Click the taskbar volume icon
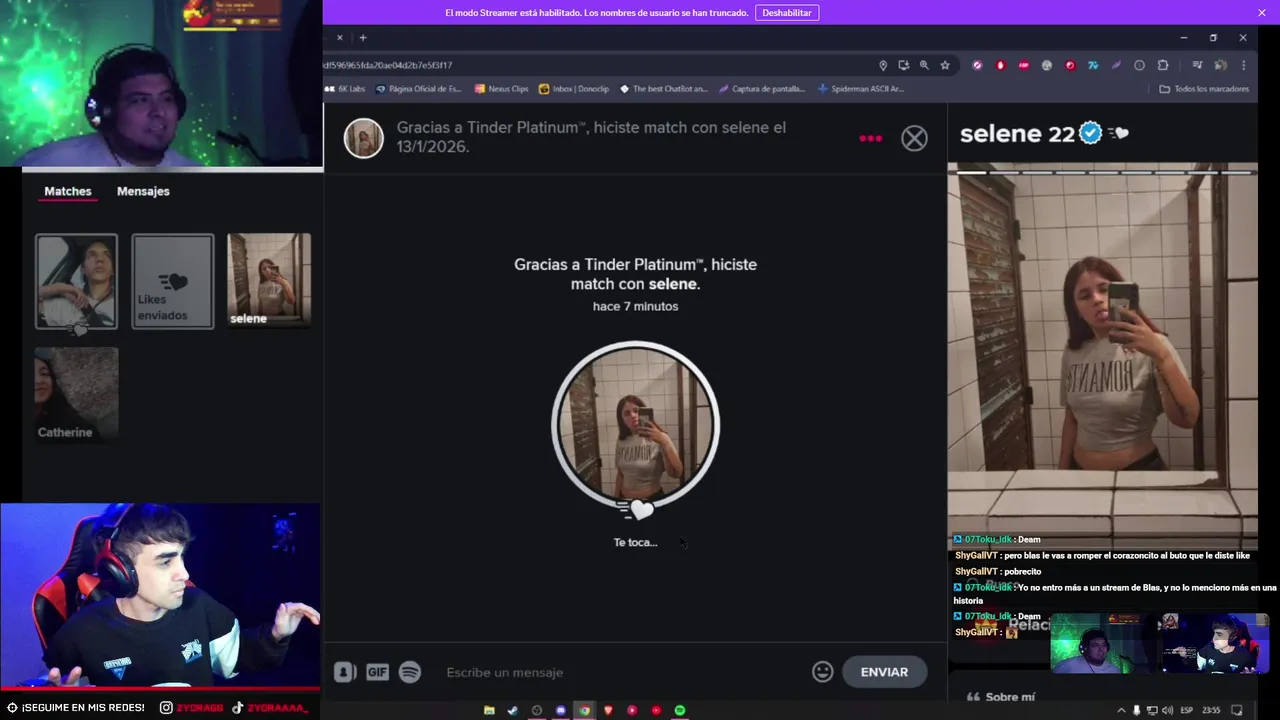 (x=1167, y=710)
